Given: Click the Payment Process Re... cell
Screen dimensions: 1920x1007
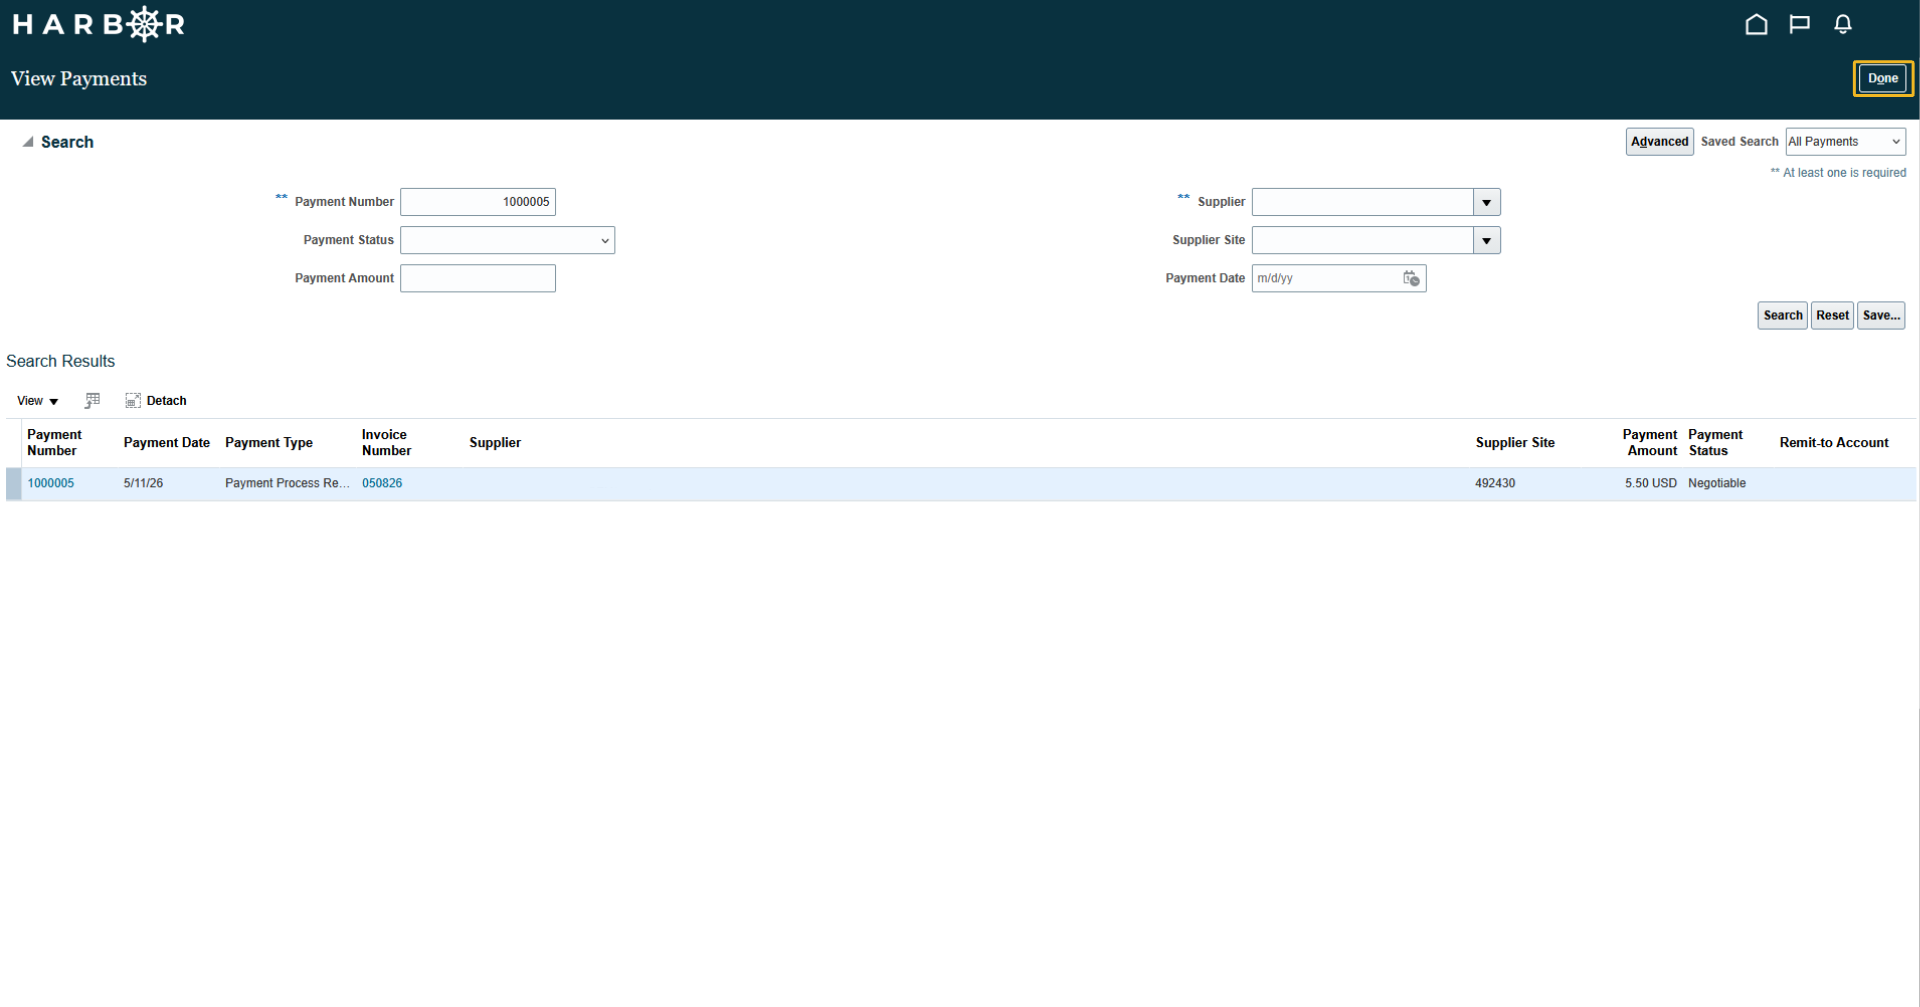Looking at the screenshot, I should pyautogui.click(x=287, y=483).
